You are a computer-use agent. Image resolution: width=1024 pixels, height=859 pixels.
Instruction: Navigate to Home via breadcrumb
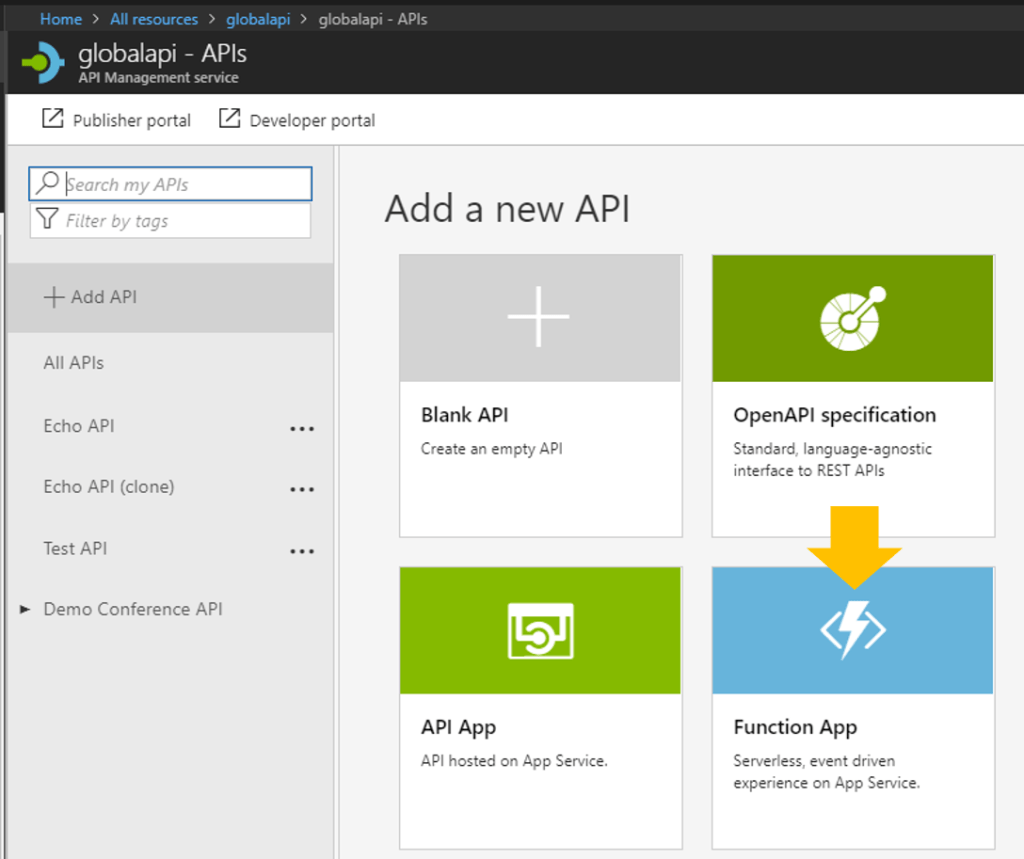(x=61, y=18)
